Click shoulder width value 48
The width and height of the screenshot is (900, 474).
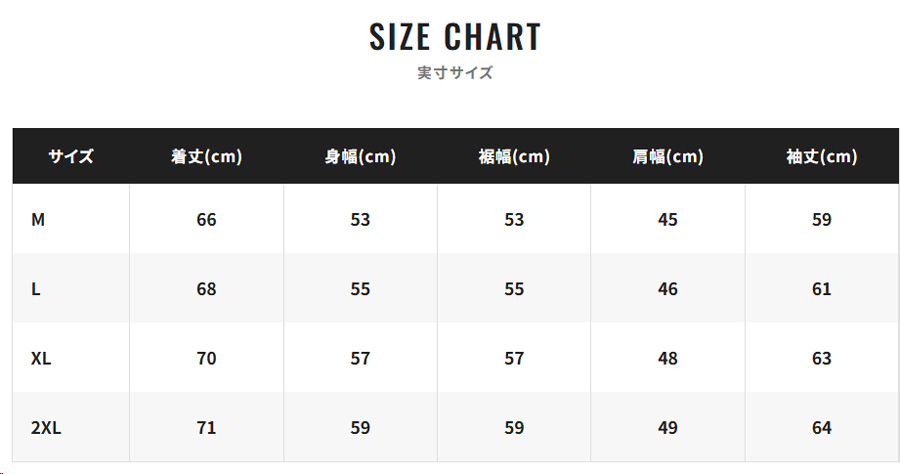click(x=668, y=358)
